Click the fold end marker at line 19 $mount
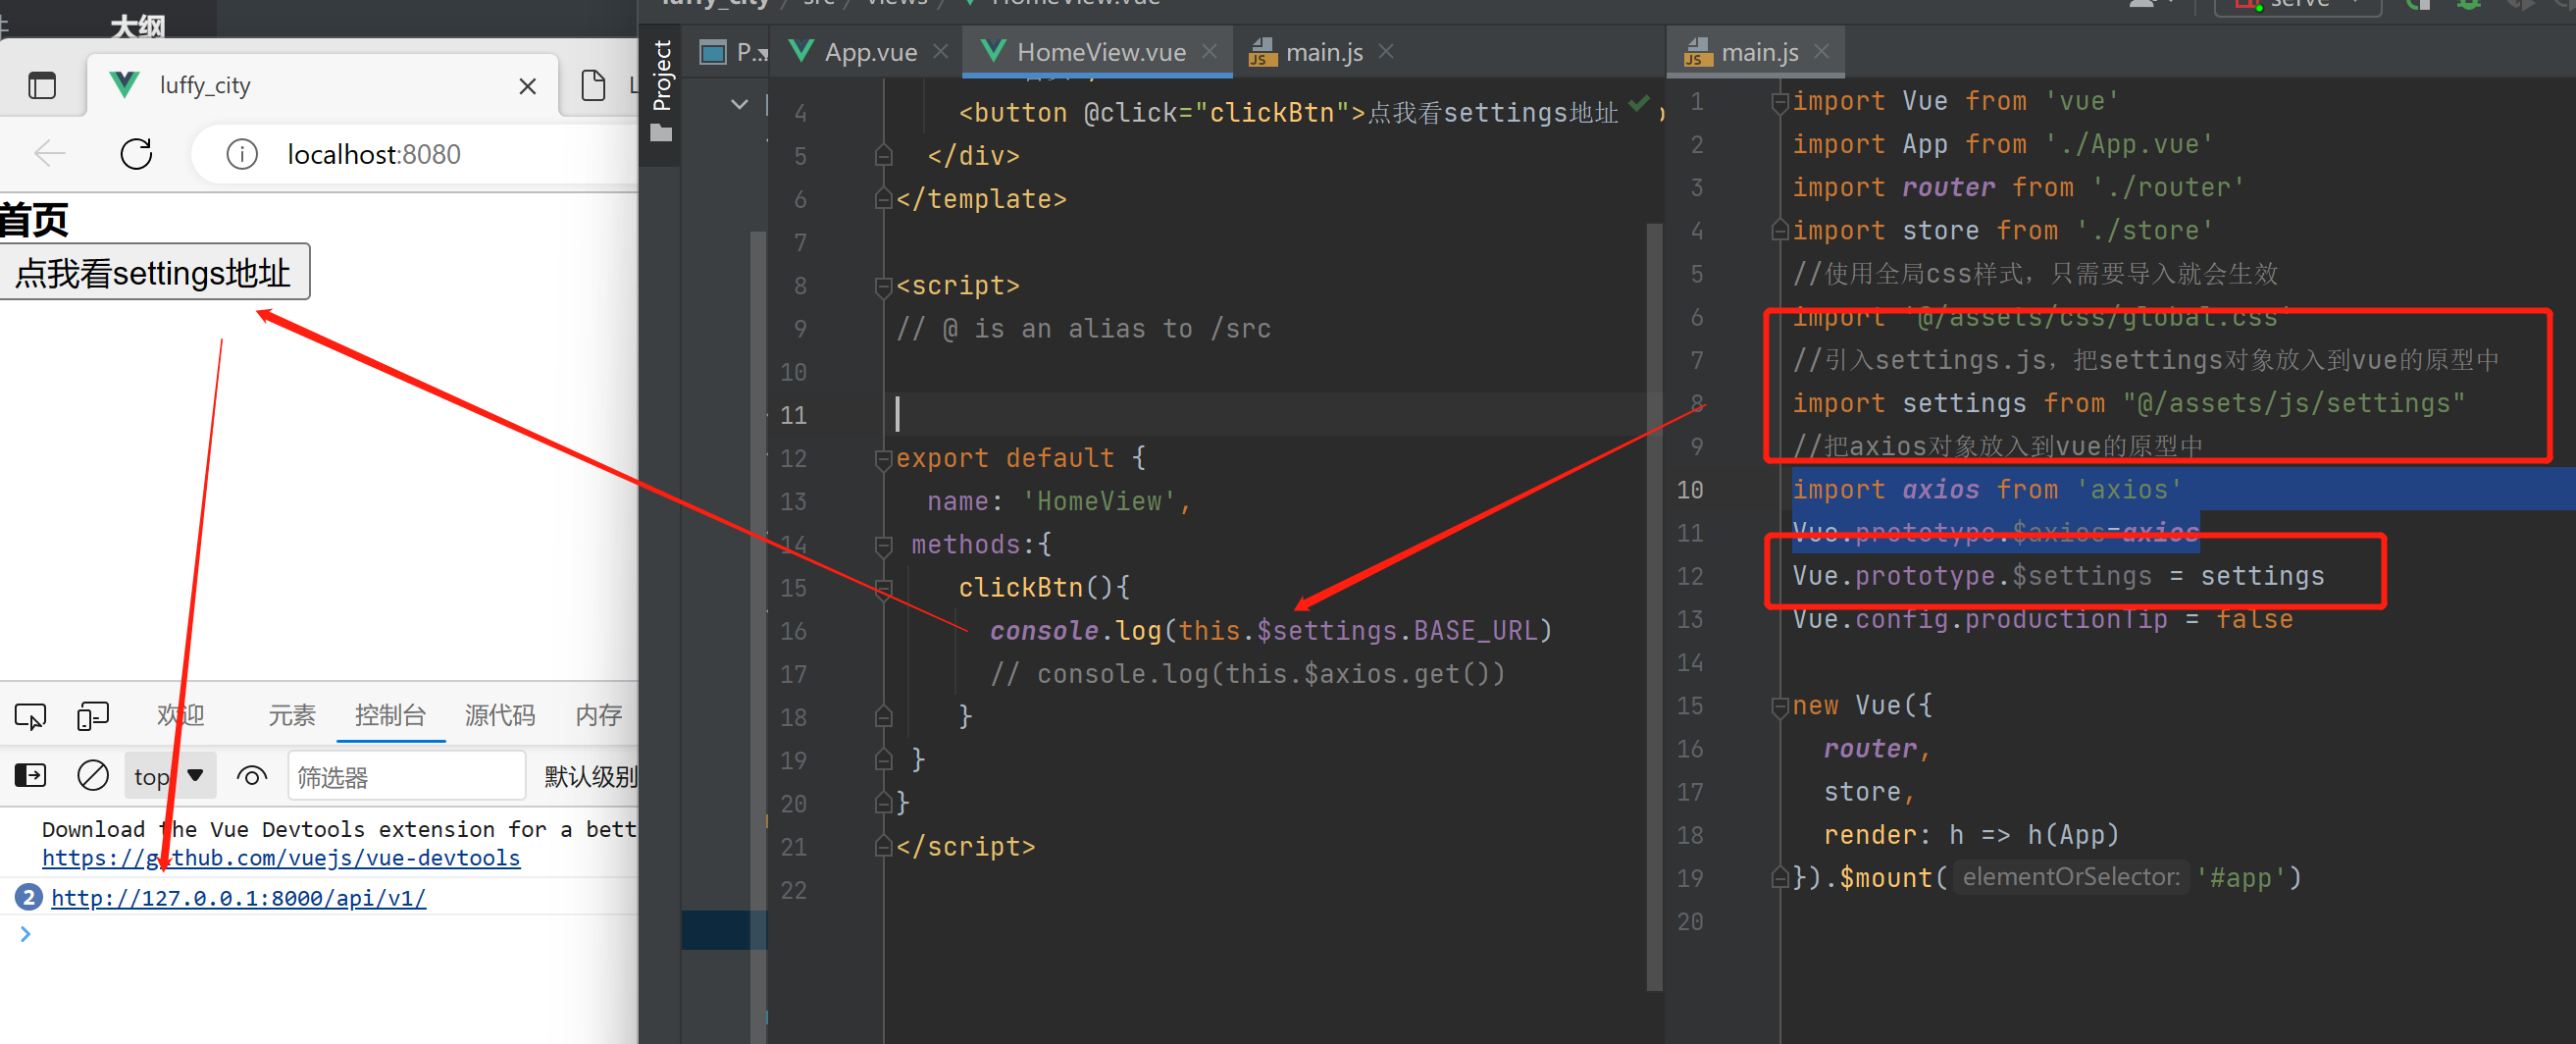Viewport: 2576px width, 1044px height. coord(1779,878)
